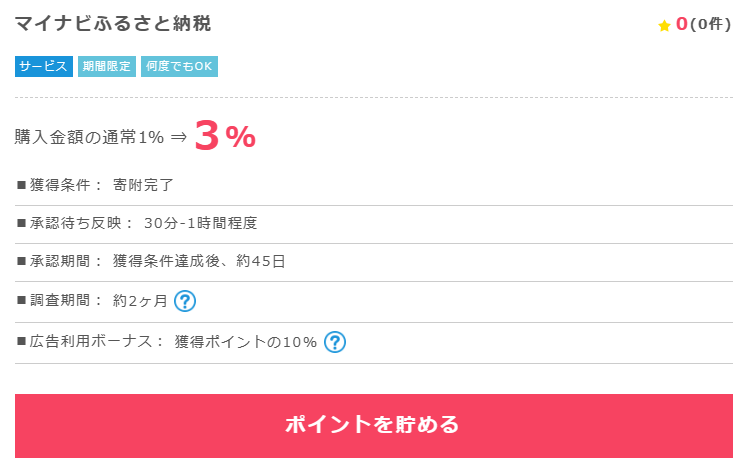
Task: Click the 寄附完了 condition text
Action: (x=143, y=185)
